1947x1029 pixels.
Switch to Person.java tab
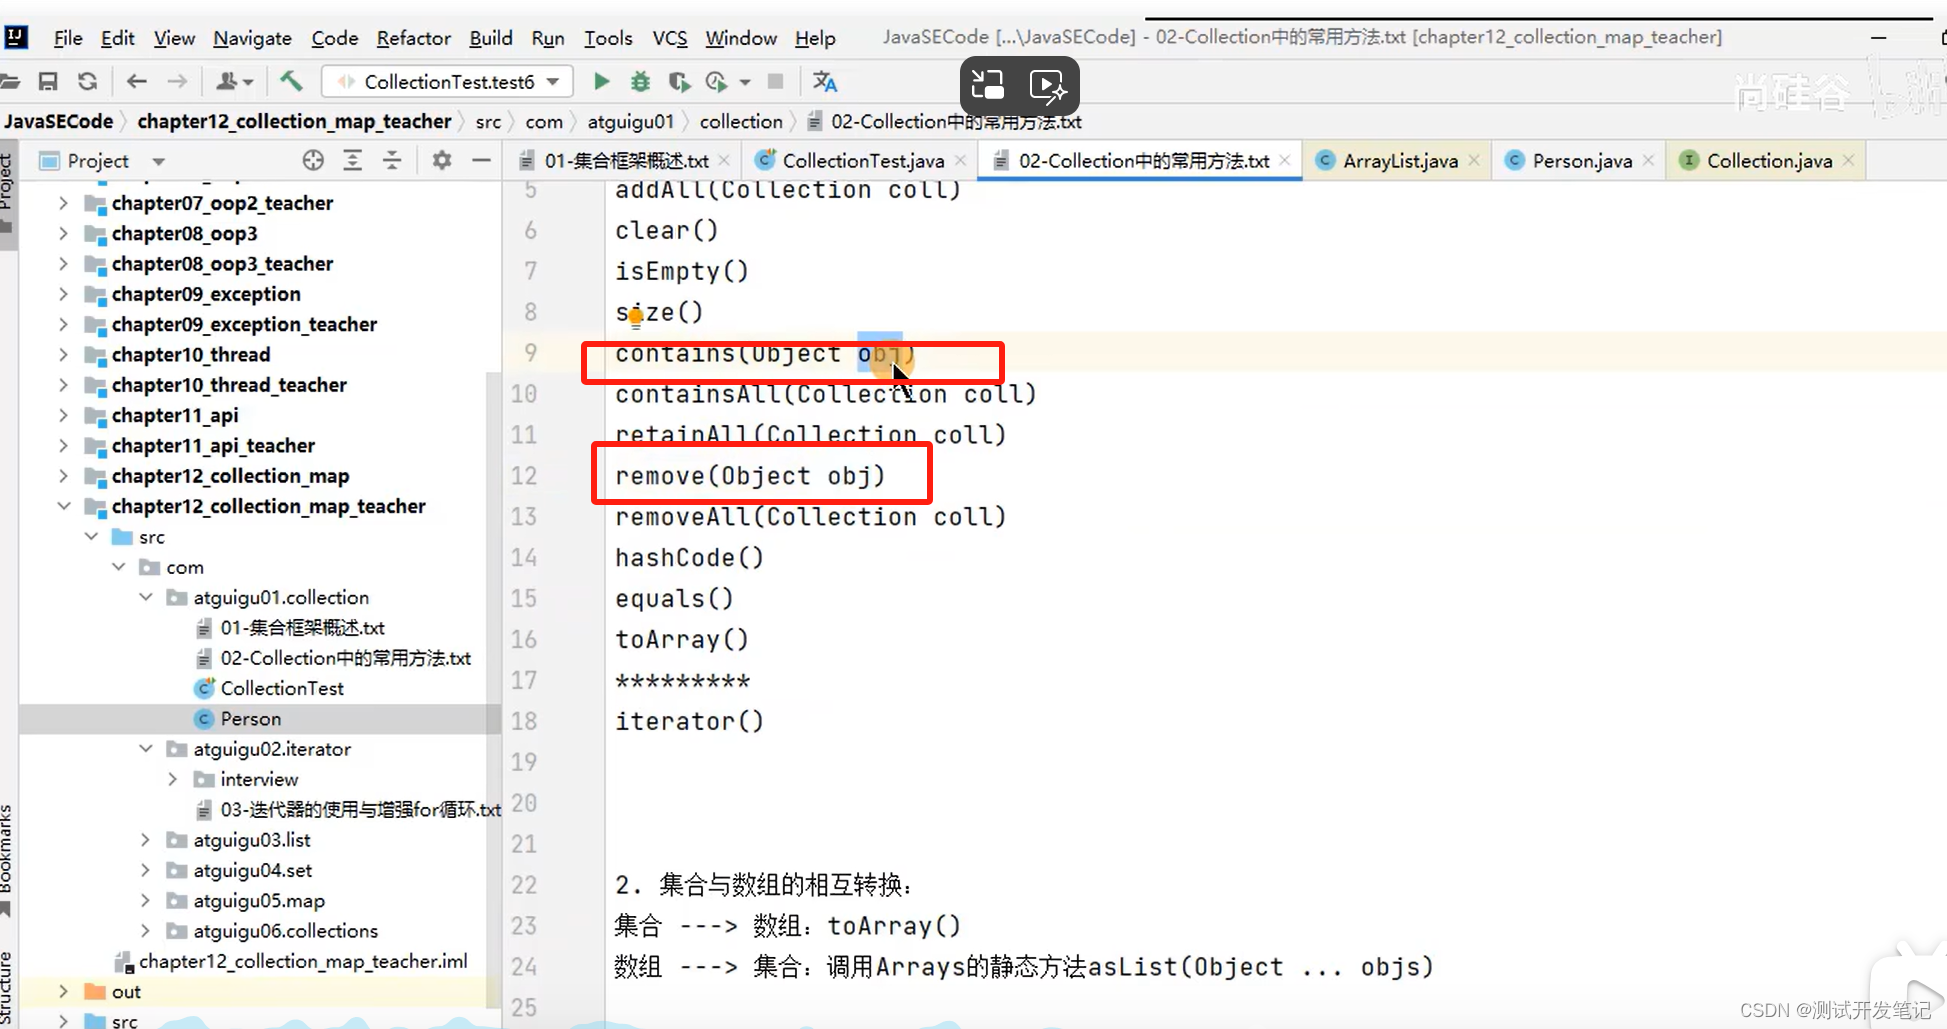pos(1581,161)
